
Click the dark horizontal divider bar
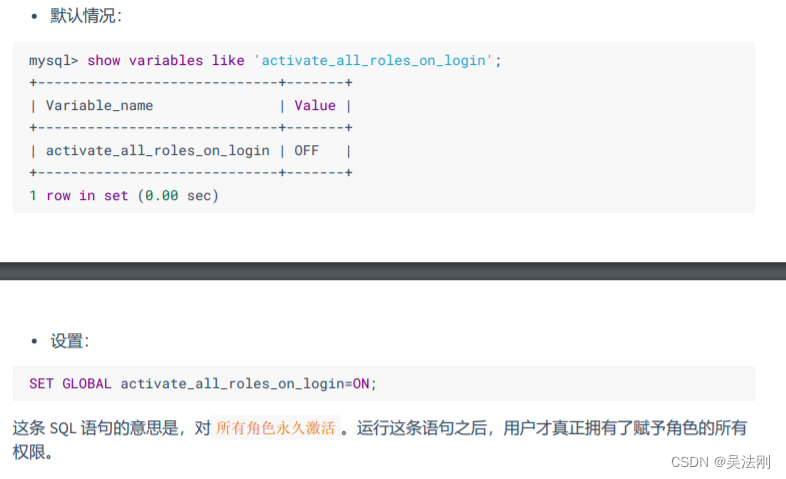tap(393, 271)
